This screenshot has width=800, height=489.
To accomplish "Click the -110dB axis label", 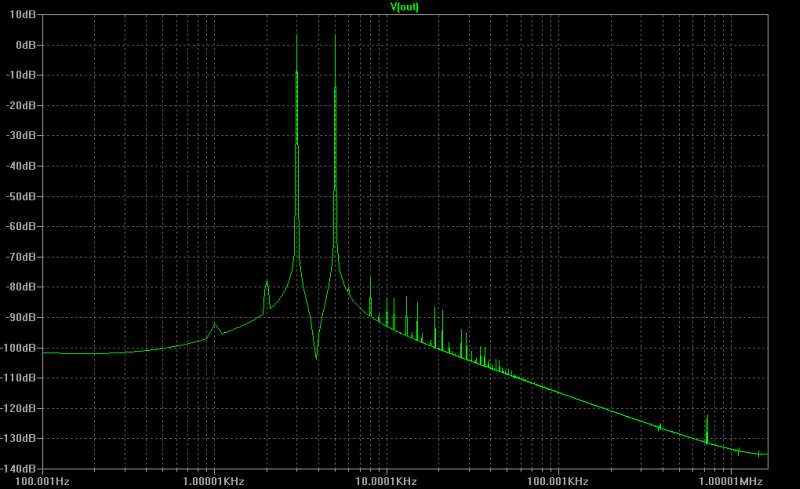I will (18, 378).
